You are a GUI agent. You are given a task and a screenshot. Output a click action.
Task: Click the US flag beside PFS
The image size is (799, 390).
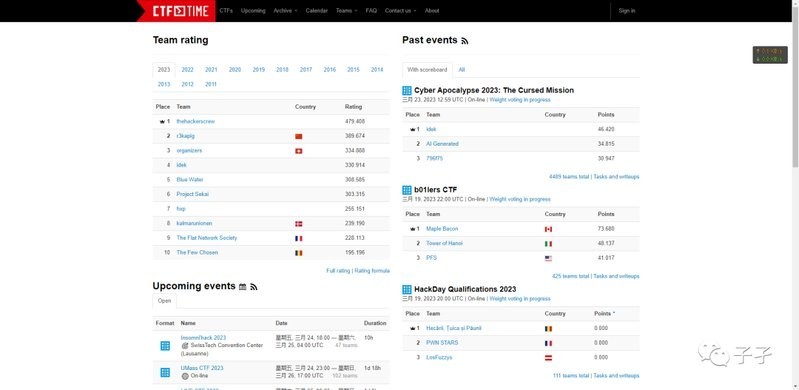pos(548,258)
